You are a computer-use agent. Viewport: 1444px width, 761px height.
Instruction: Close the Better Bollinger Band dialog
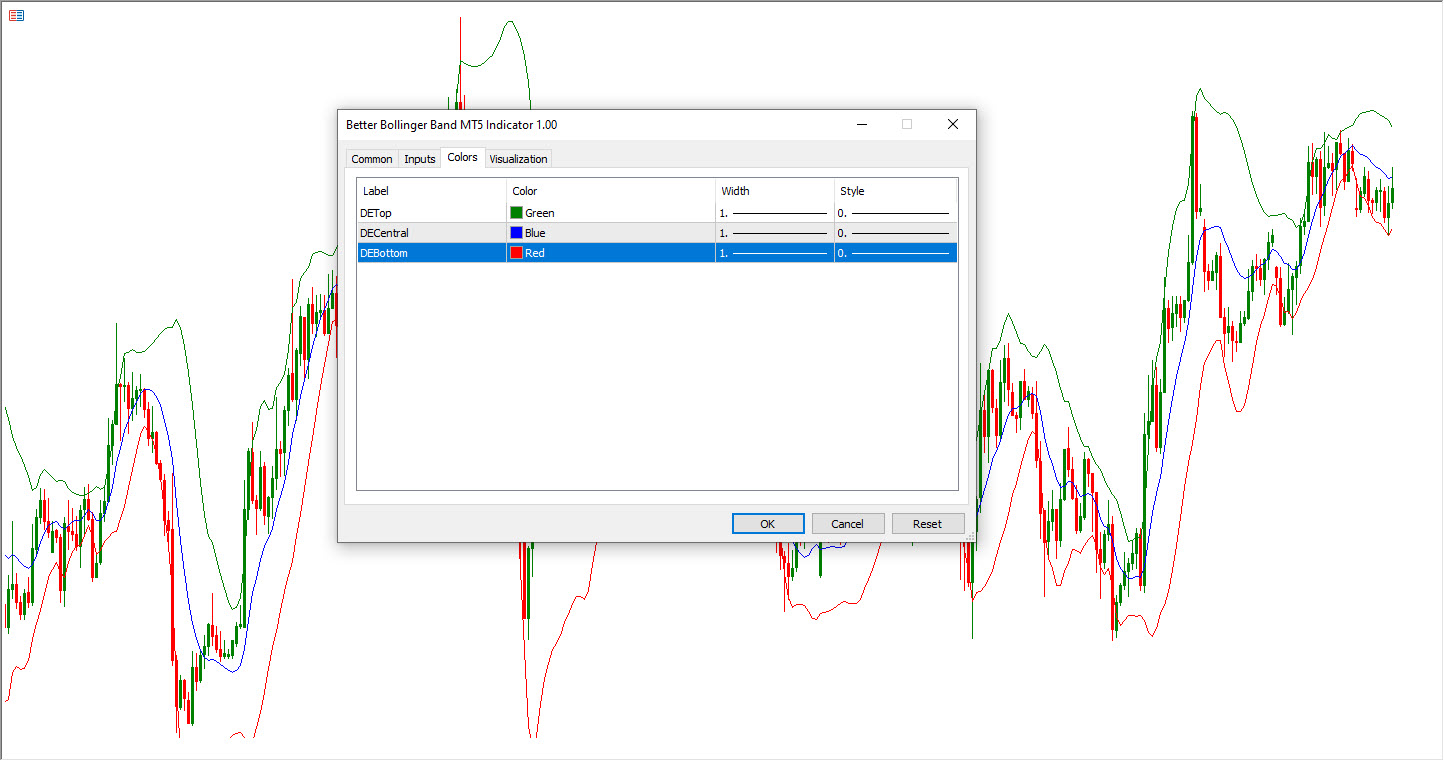click(952, 125)
